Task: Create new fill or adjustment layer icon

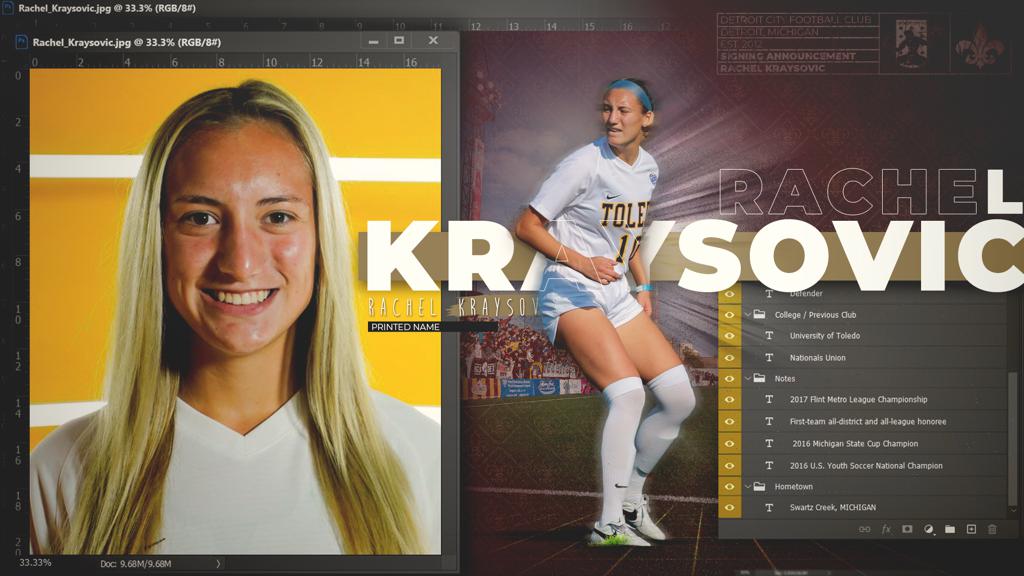Action: coord(929,529)
